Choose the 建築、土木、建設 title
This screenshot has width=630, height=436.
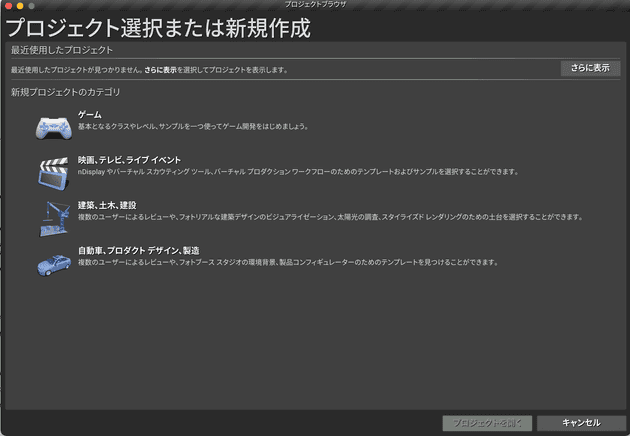pyautogui.click(x=107, y=205)
